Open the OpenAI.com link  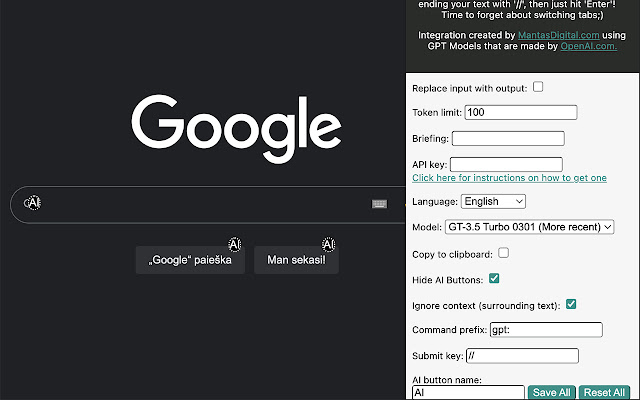(589, 46)
